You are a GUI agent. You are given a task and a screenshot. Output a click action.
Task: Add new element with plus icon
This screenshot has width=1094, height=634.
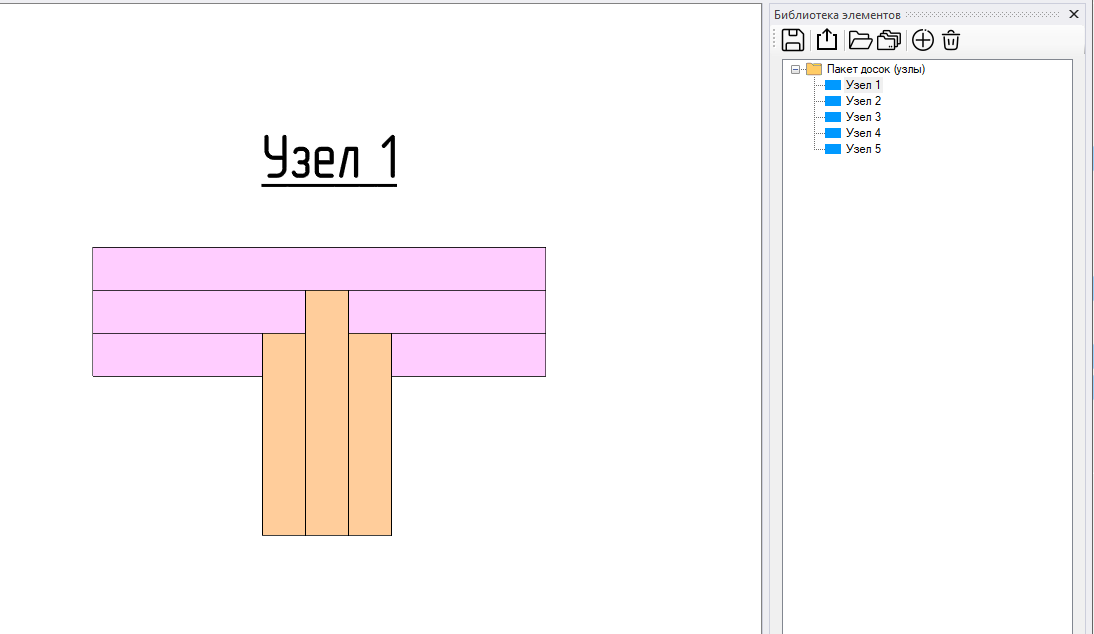tap(922, 40)
